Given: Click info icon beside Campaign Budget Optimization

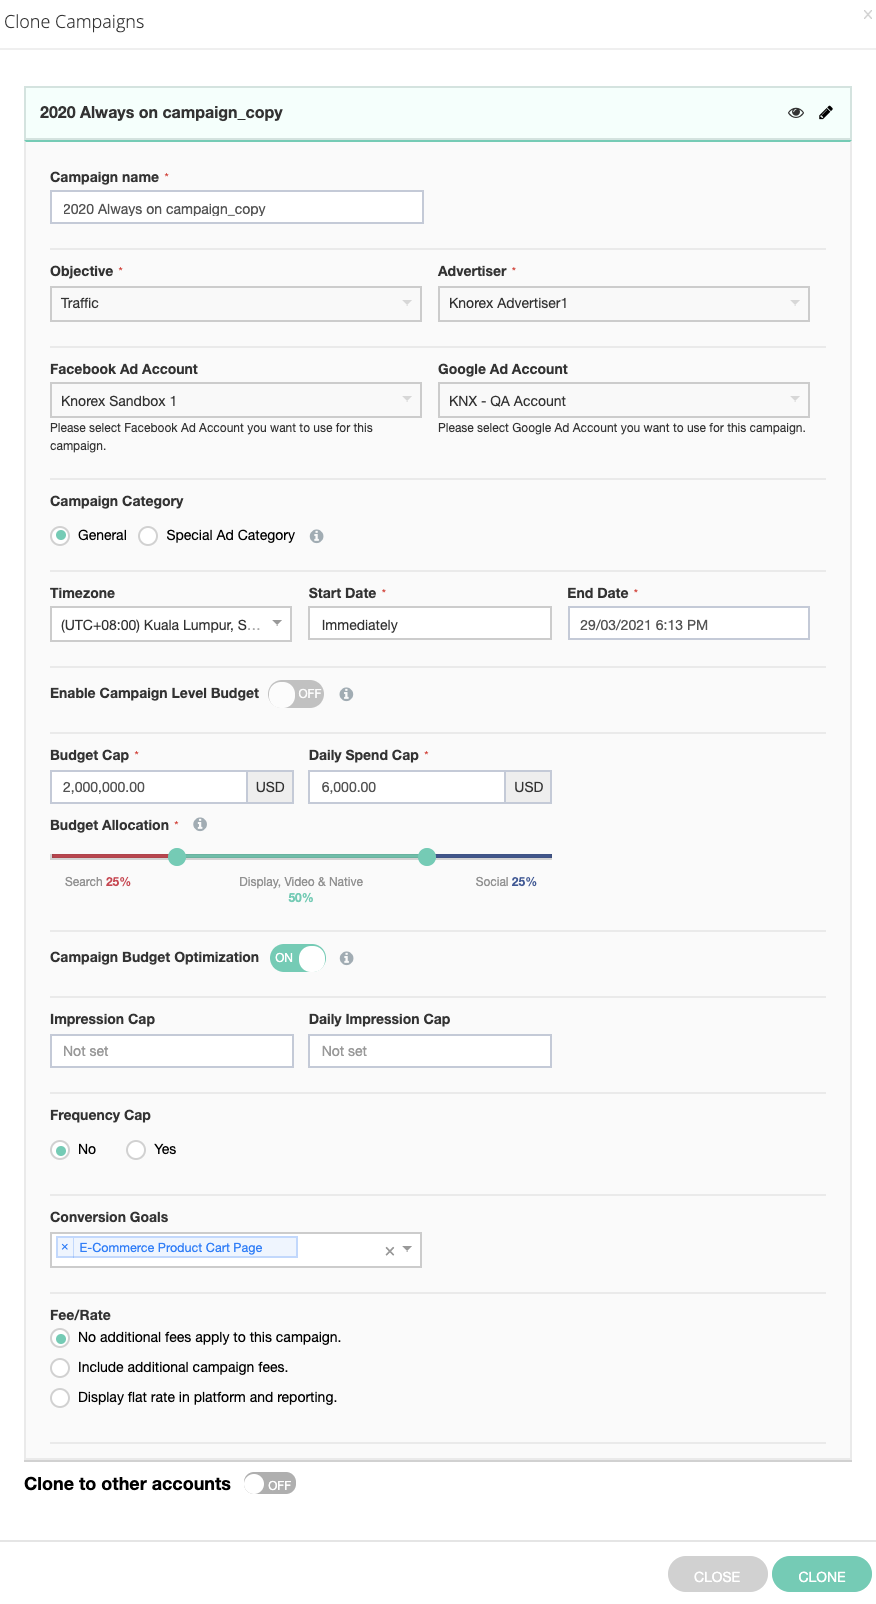Looking at the screenshot, I should [346, 958].
